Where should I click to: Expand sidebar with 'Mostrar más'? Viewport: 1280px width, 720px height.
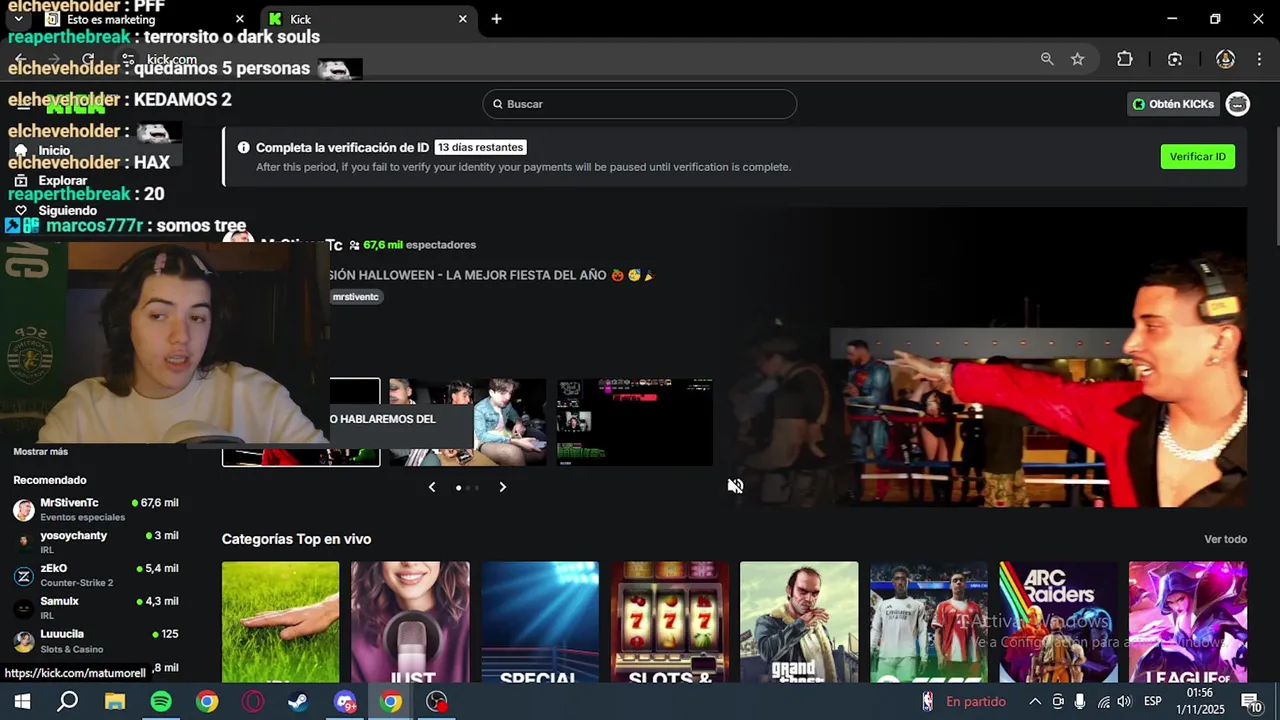[x=40, y=452]
